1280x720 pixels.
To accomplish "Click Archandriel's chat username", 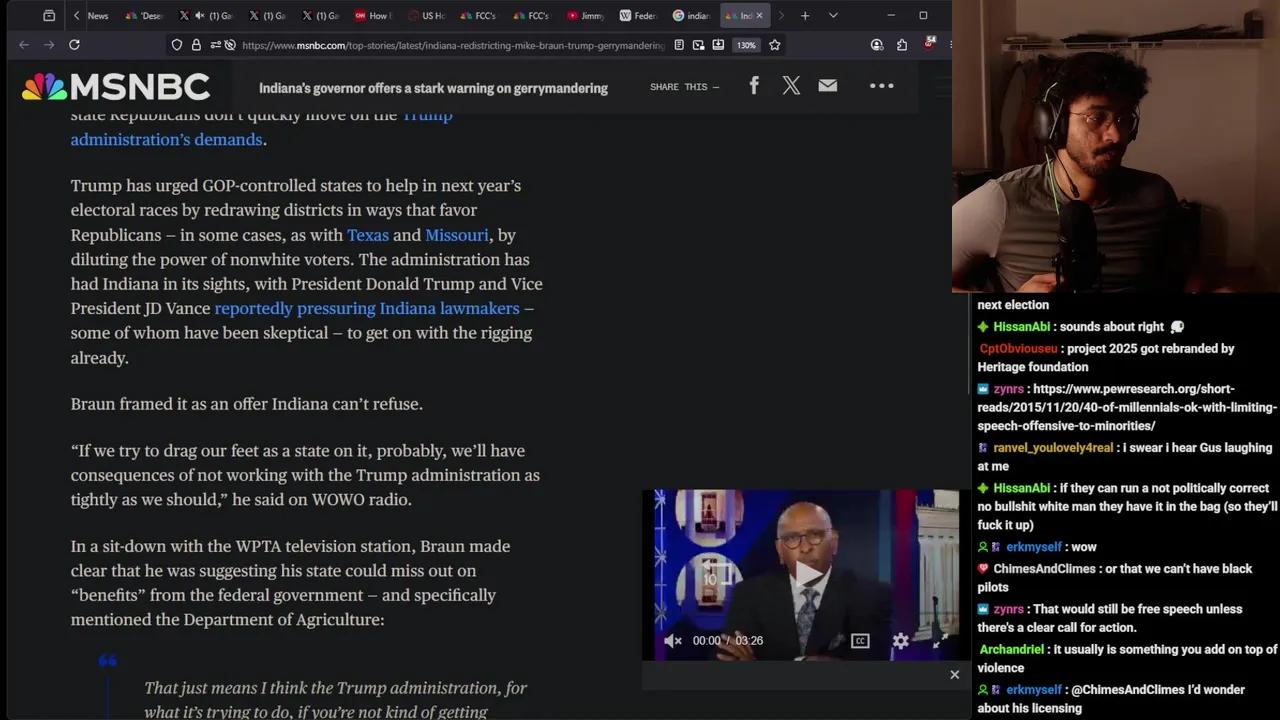I will pyautogui.click(x=1012, y=650).
